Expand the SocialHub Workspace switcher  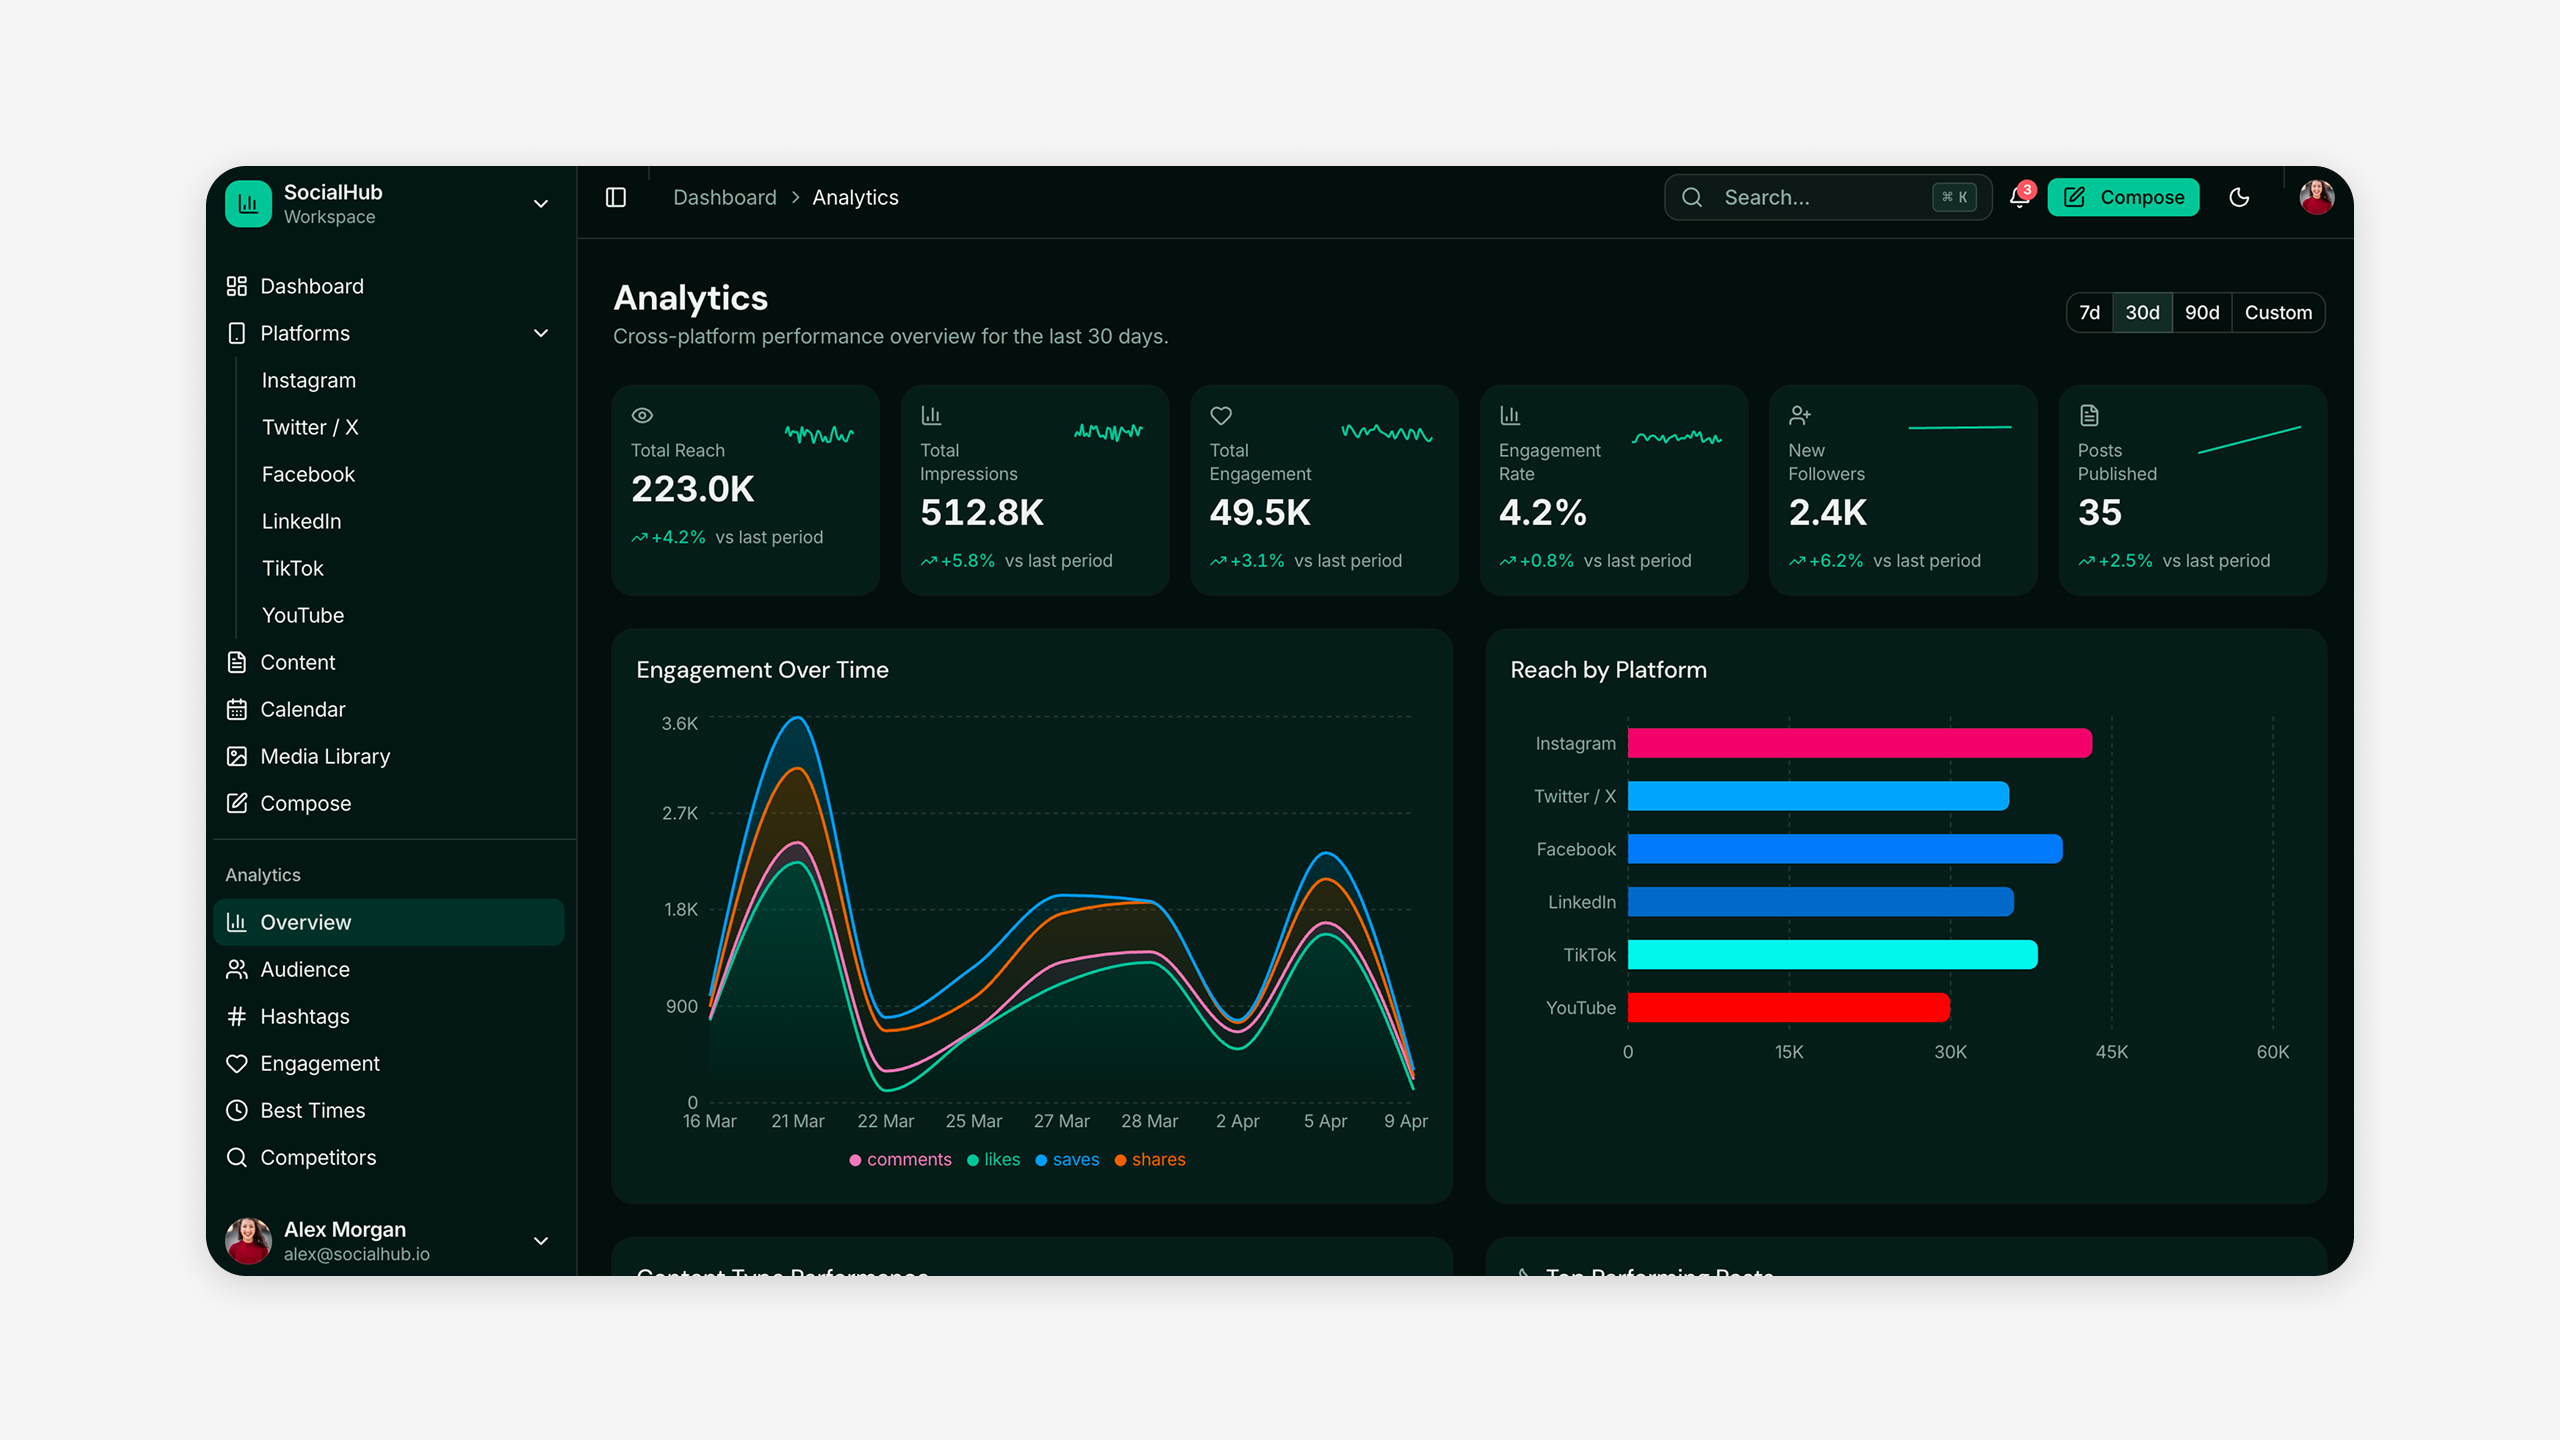pos(541,204)
